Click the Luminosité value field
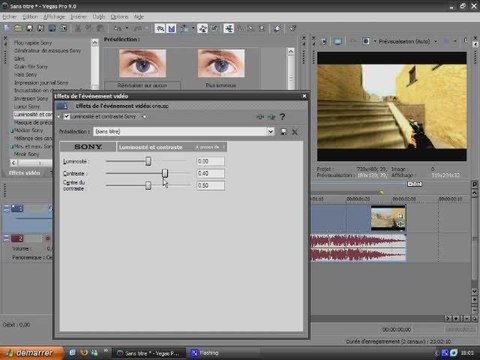 point(210,161)
